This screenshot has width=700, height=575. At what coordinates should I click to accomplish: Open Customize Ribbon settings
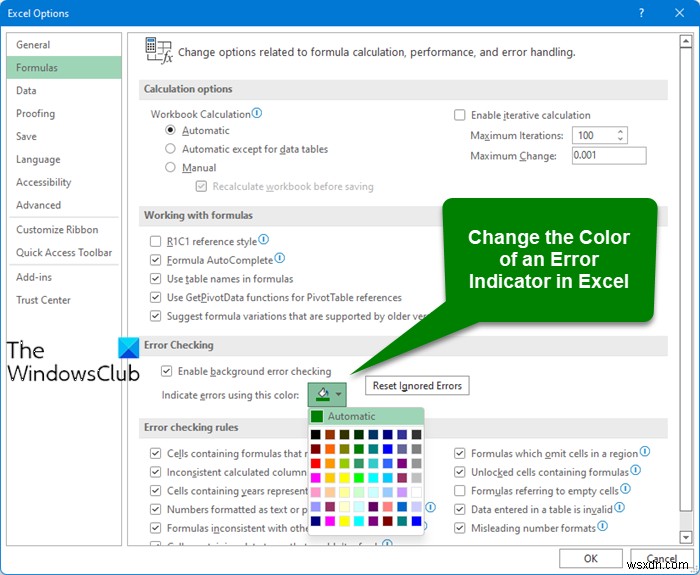(x=64, y=229)
